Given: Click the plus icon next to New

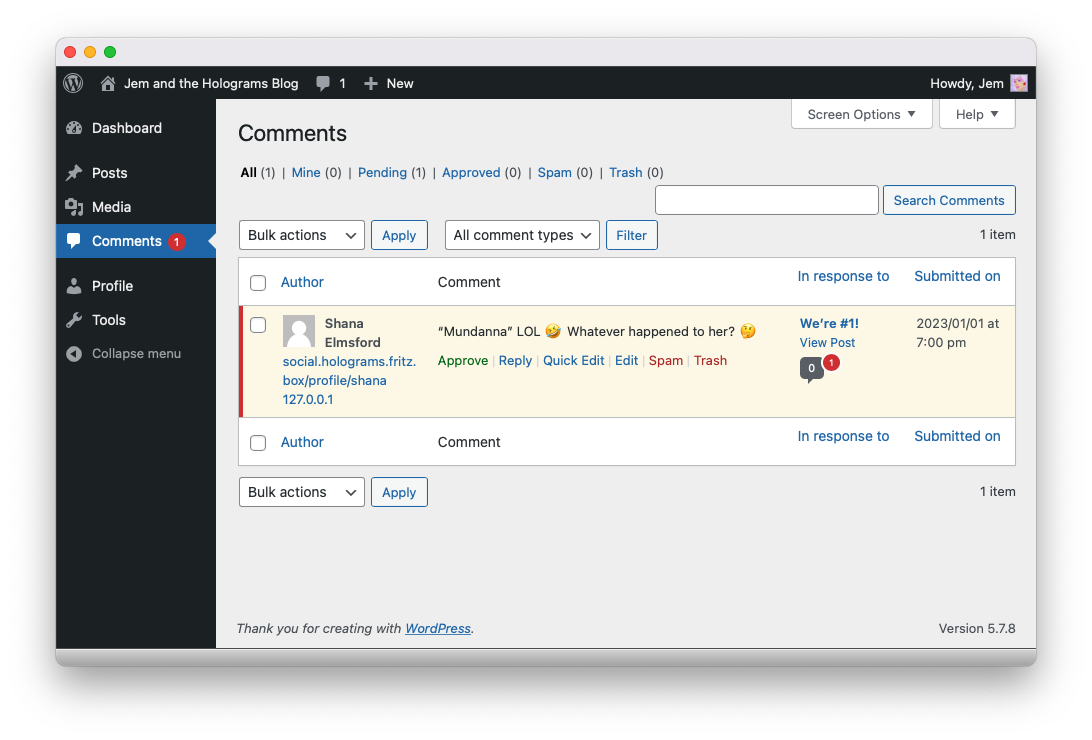Looking at the screenshot, I should [371, 84].
